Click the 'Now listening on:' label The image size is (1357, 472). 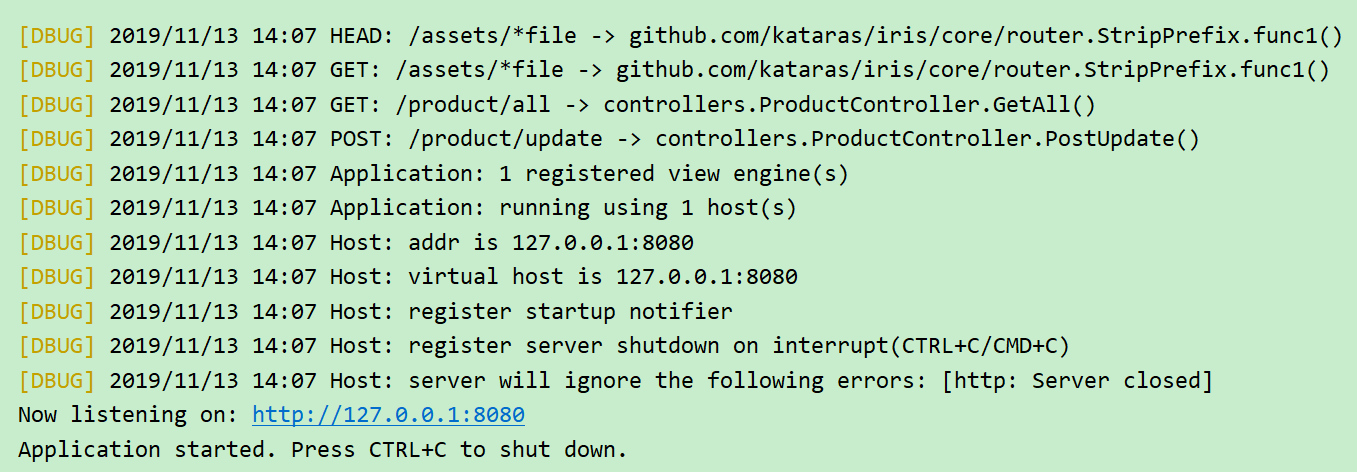128,415
